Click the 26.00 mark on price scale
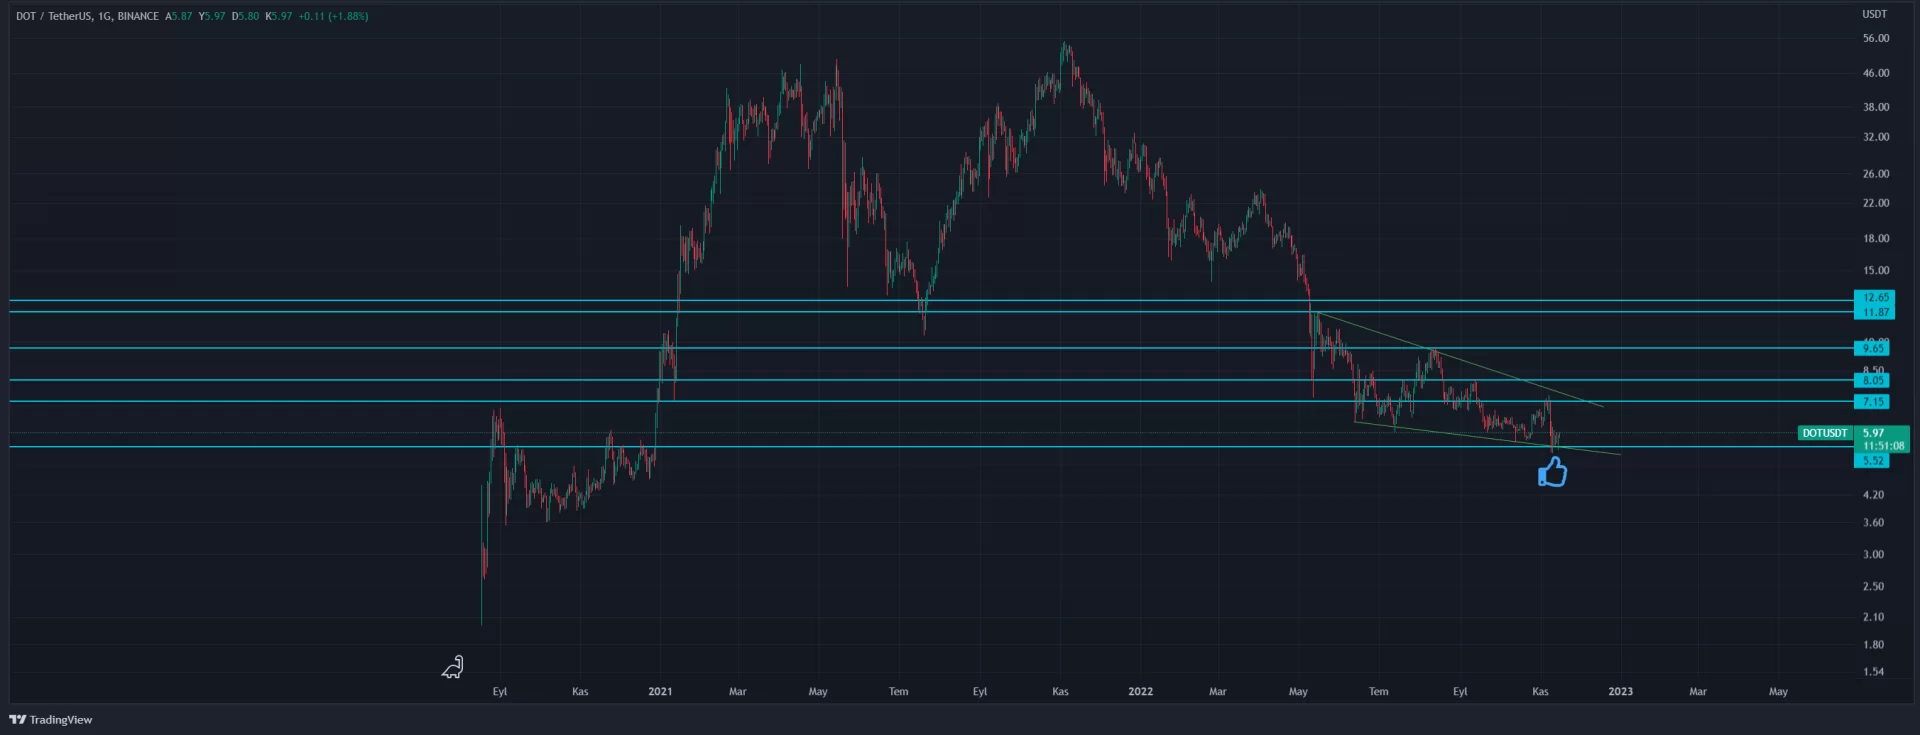 tap(1875, 173)
